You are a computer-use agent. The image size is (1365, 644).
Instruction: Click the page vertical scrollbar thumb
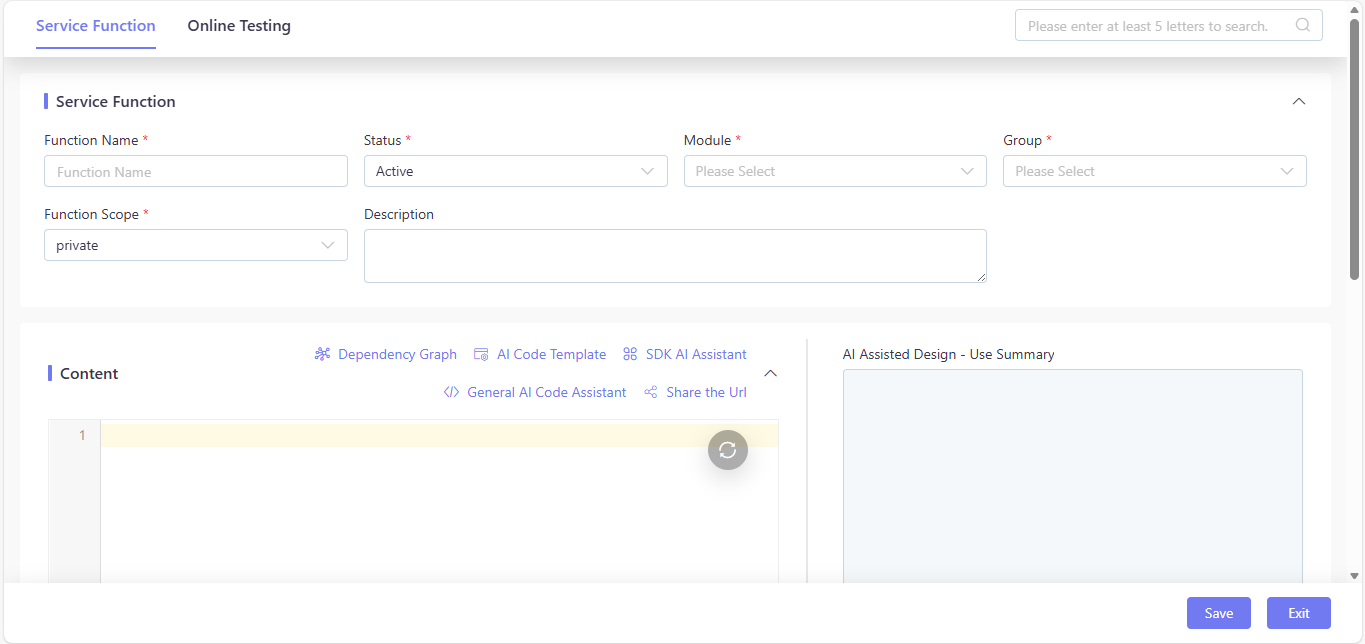[1355, 150]
